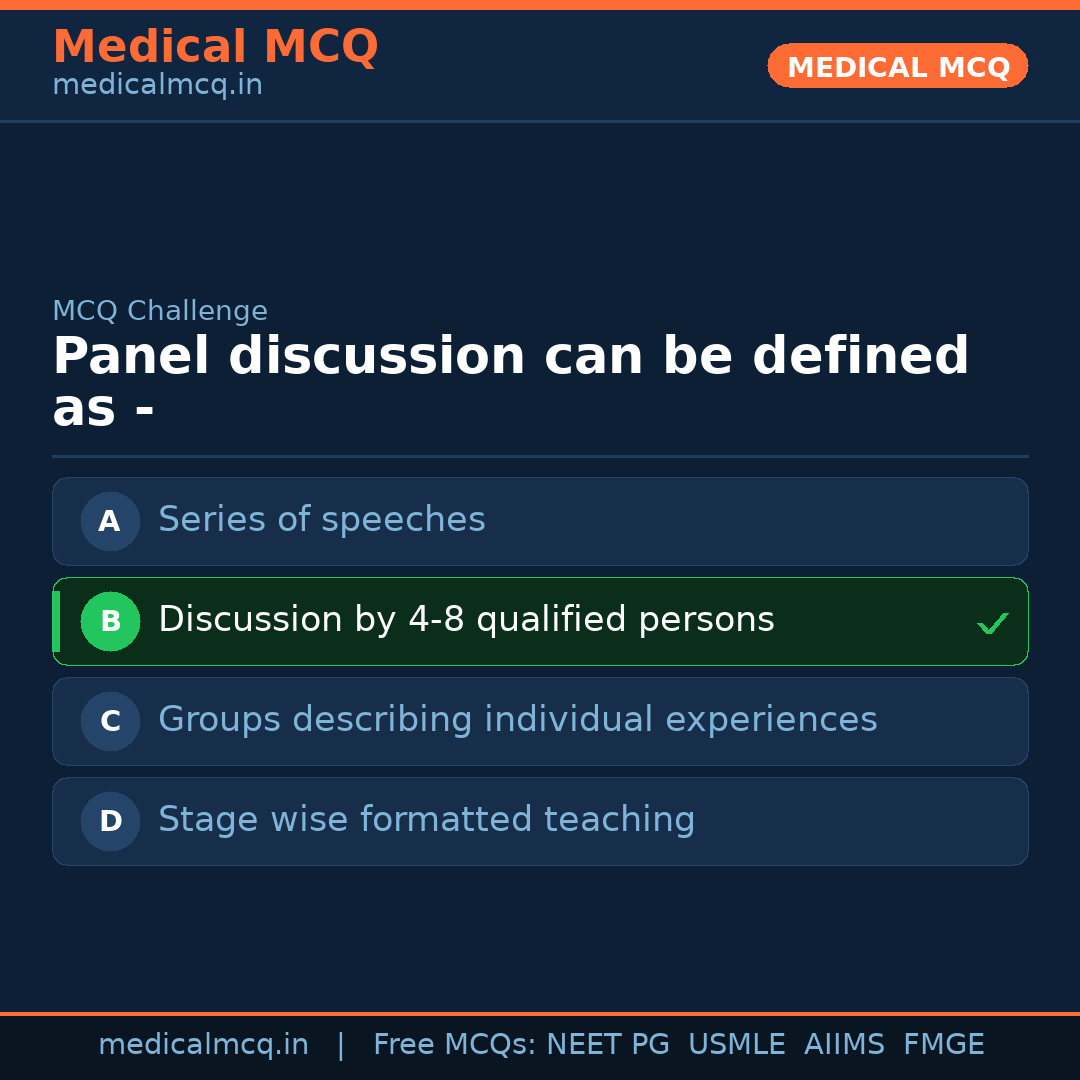This screenshot has height=1080, width=1080.
Task: Click the orange Medical MCQ header title
Action: pyautogui.click(x=215, y=47)
